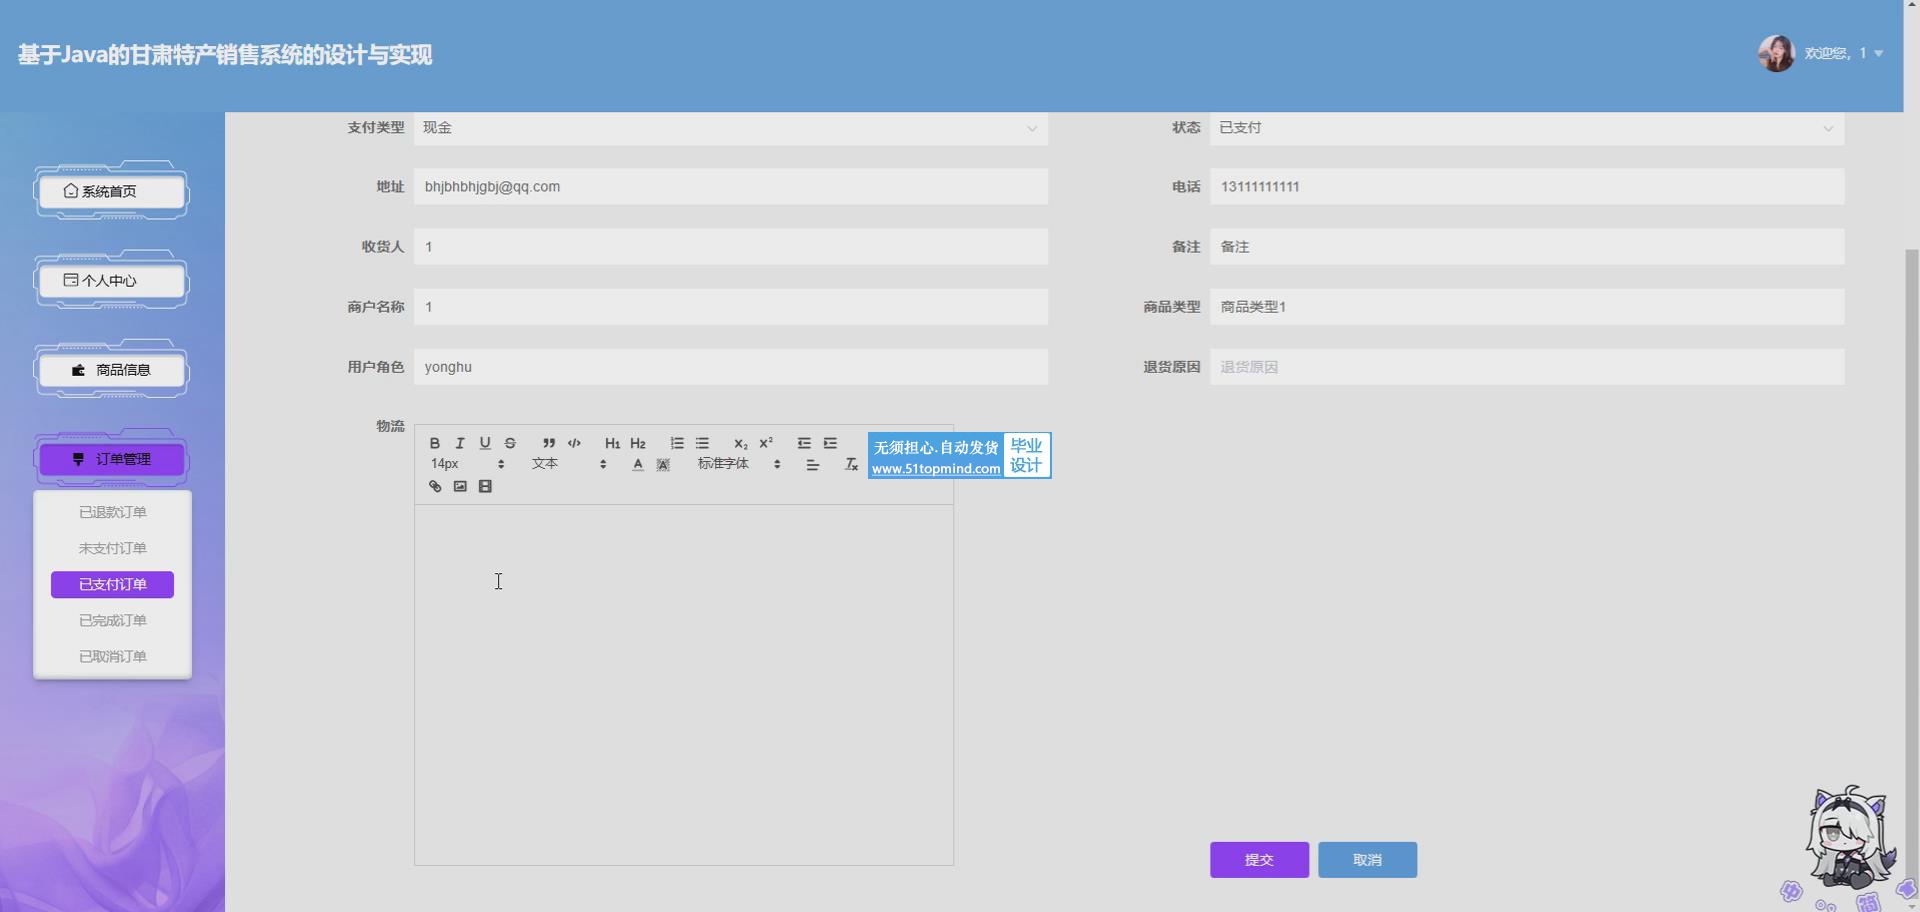Image resolution: width=1920 pixels, height=912 pixels.
Task: Open the 状态 status dropdown
Action: 1526,128
